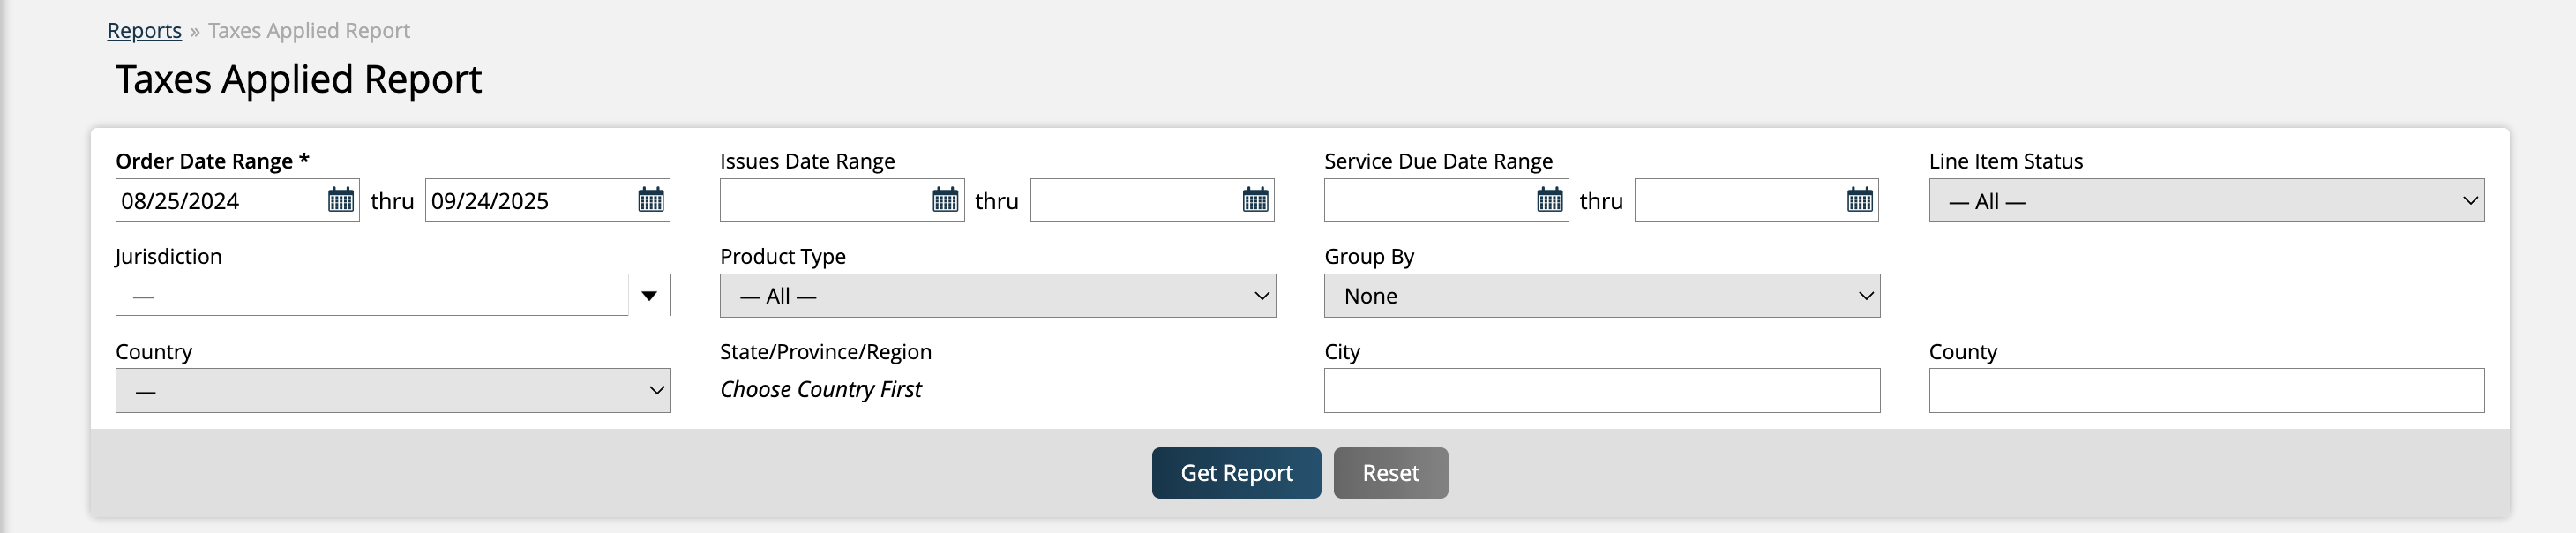Image resolution: width=2576 pixels, height=533 pixels.
Task: Open the Product Type dropdown
Action: pyautogui.click(x=997, y=296)
